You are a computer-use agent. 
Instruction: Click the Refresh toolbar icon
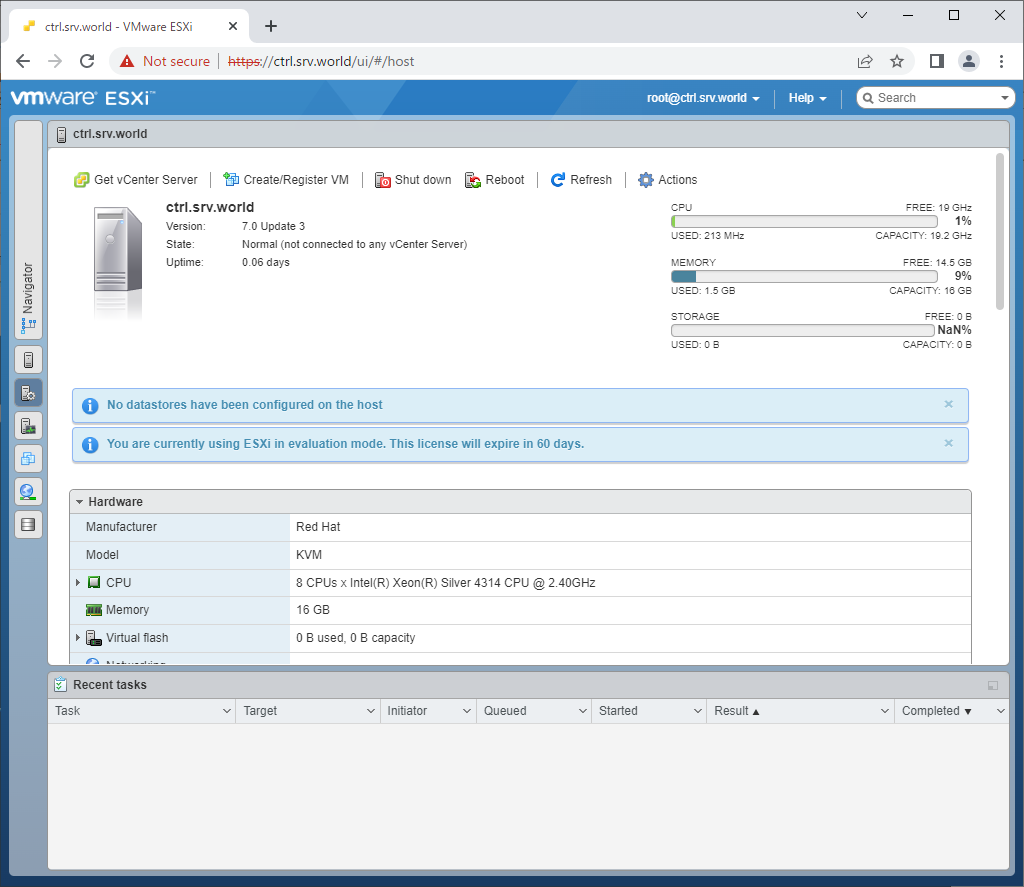[581, 180]
